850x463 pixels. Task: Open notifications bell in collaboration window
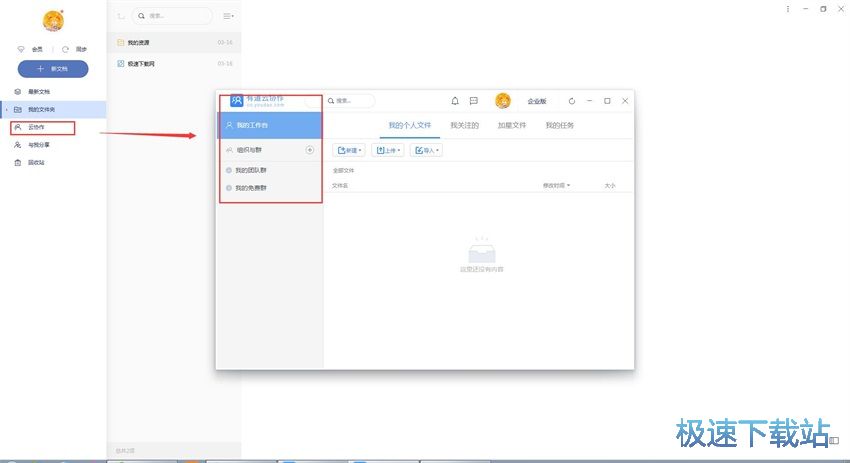point(455,101)
